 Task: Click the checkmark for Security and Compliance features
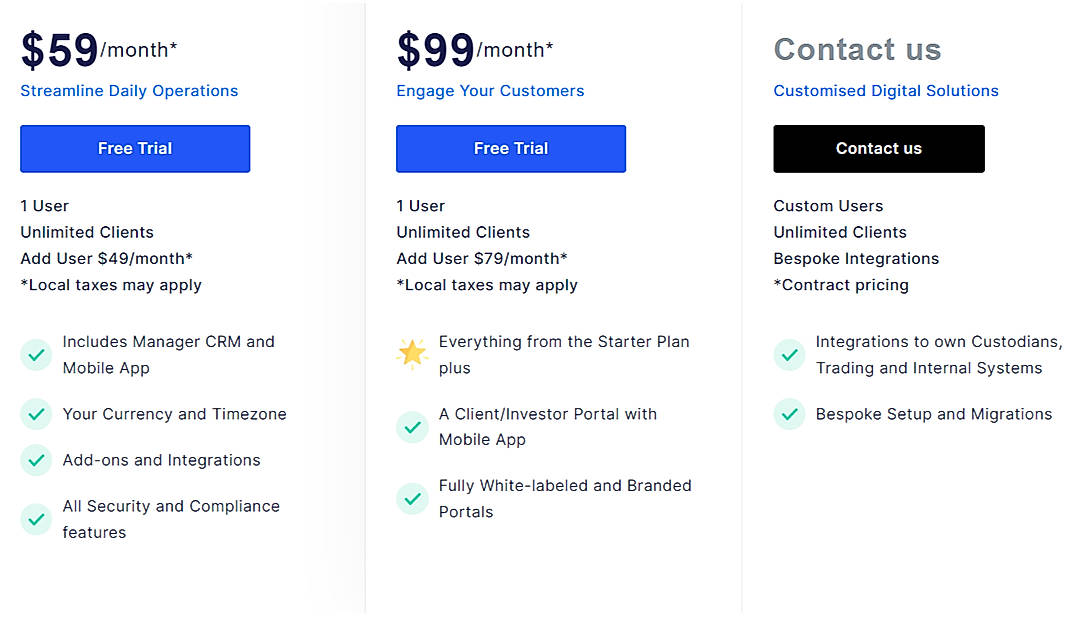pyautogui.click(x=36, y=519)
